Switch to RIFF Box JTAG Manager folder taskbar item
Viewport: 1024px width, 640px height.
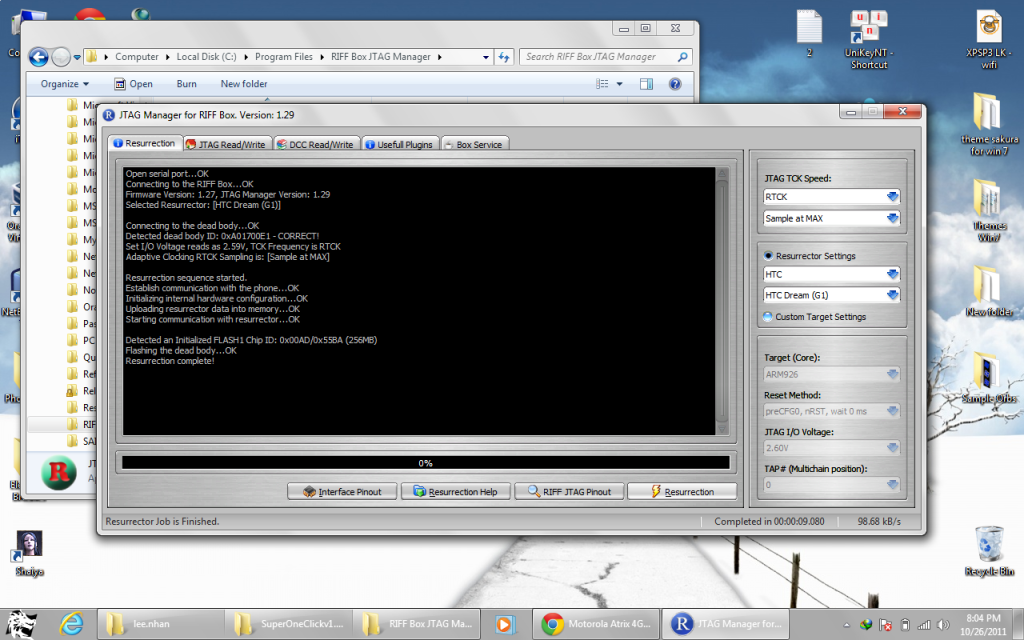(x=417, y=624)
